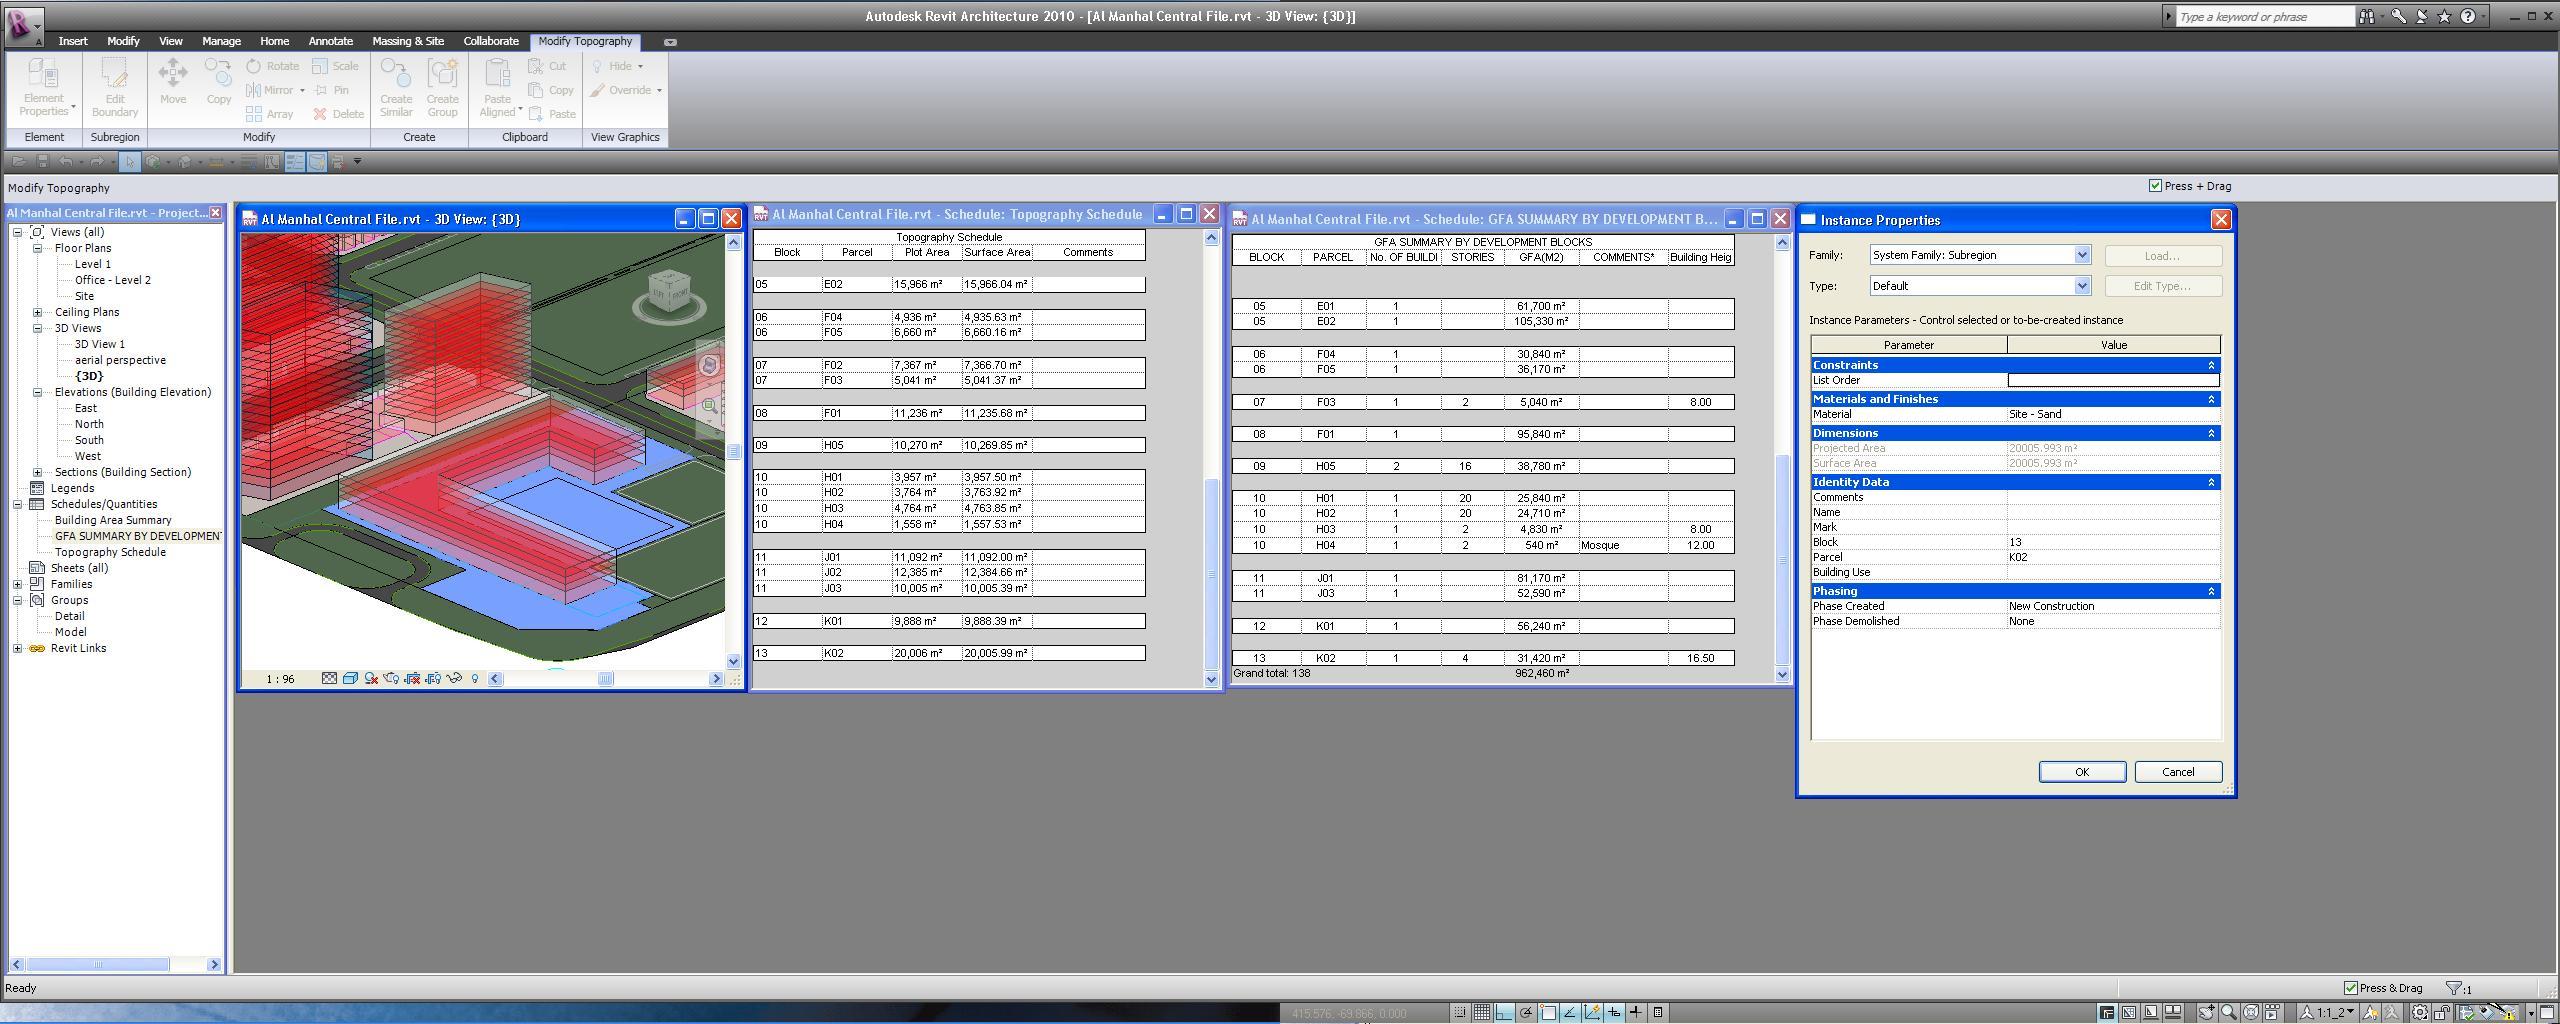Click the 3D view horizontal scrollbar thumb
2560x1024 pixels.
coord(605,679)
